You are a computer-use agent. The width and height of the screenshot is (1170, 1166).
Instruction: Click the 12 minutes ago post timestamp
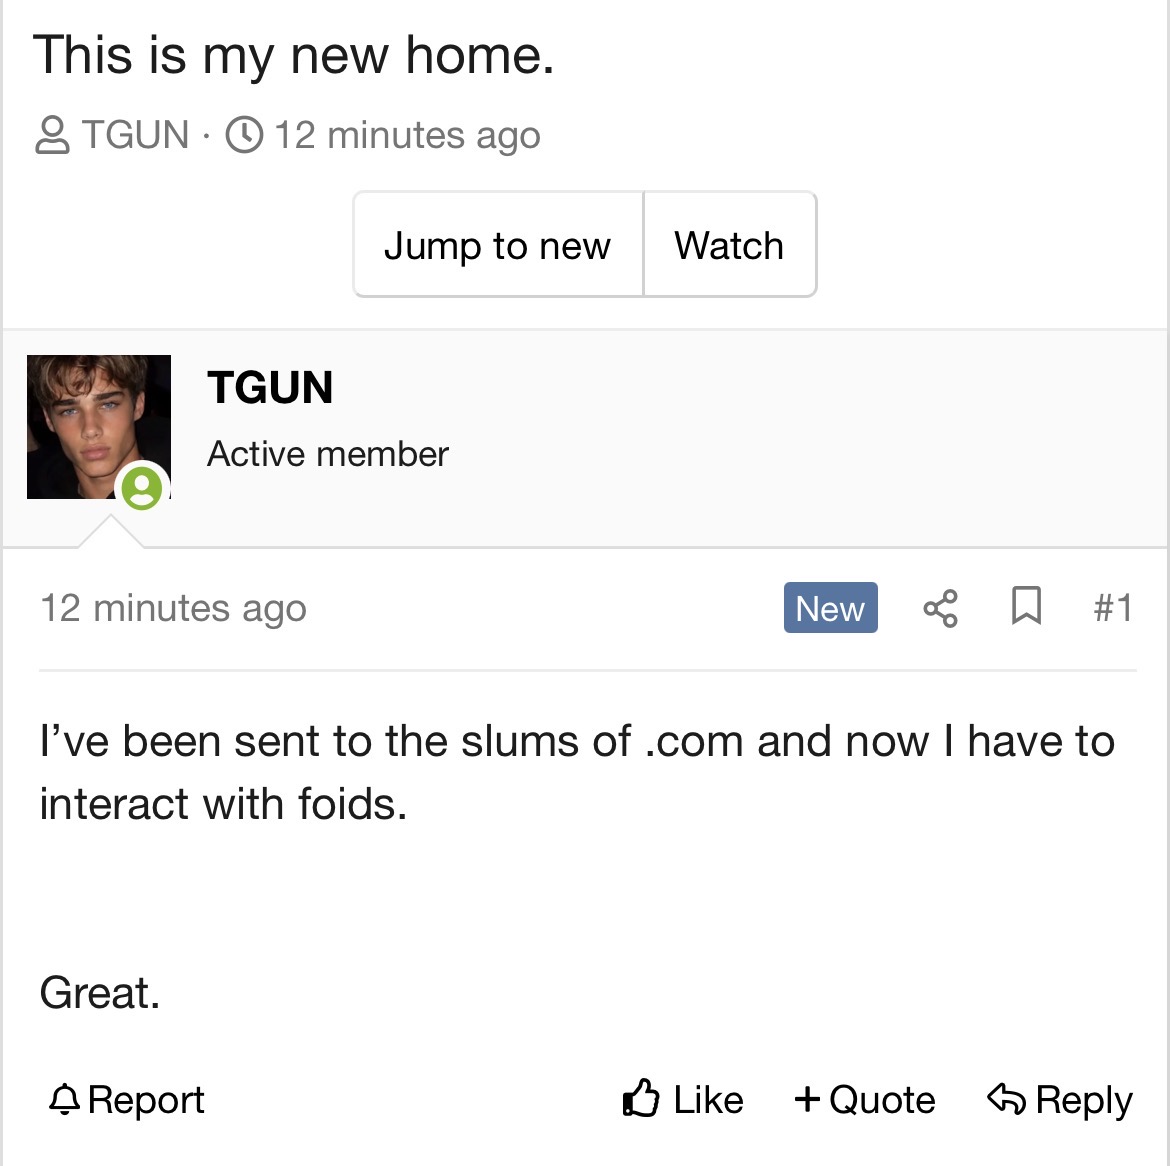[x=173, y=609]
